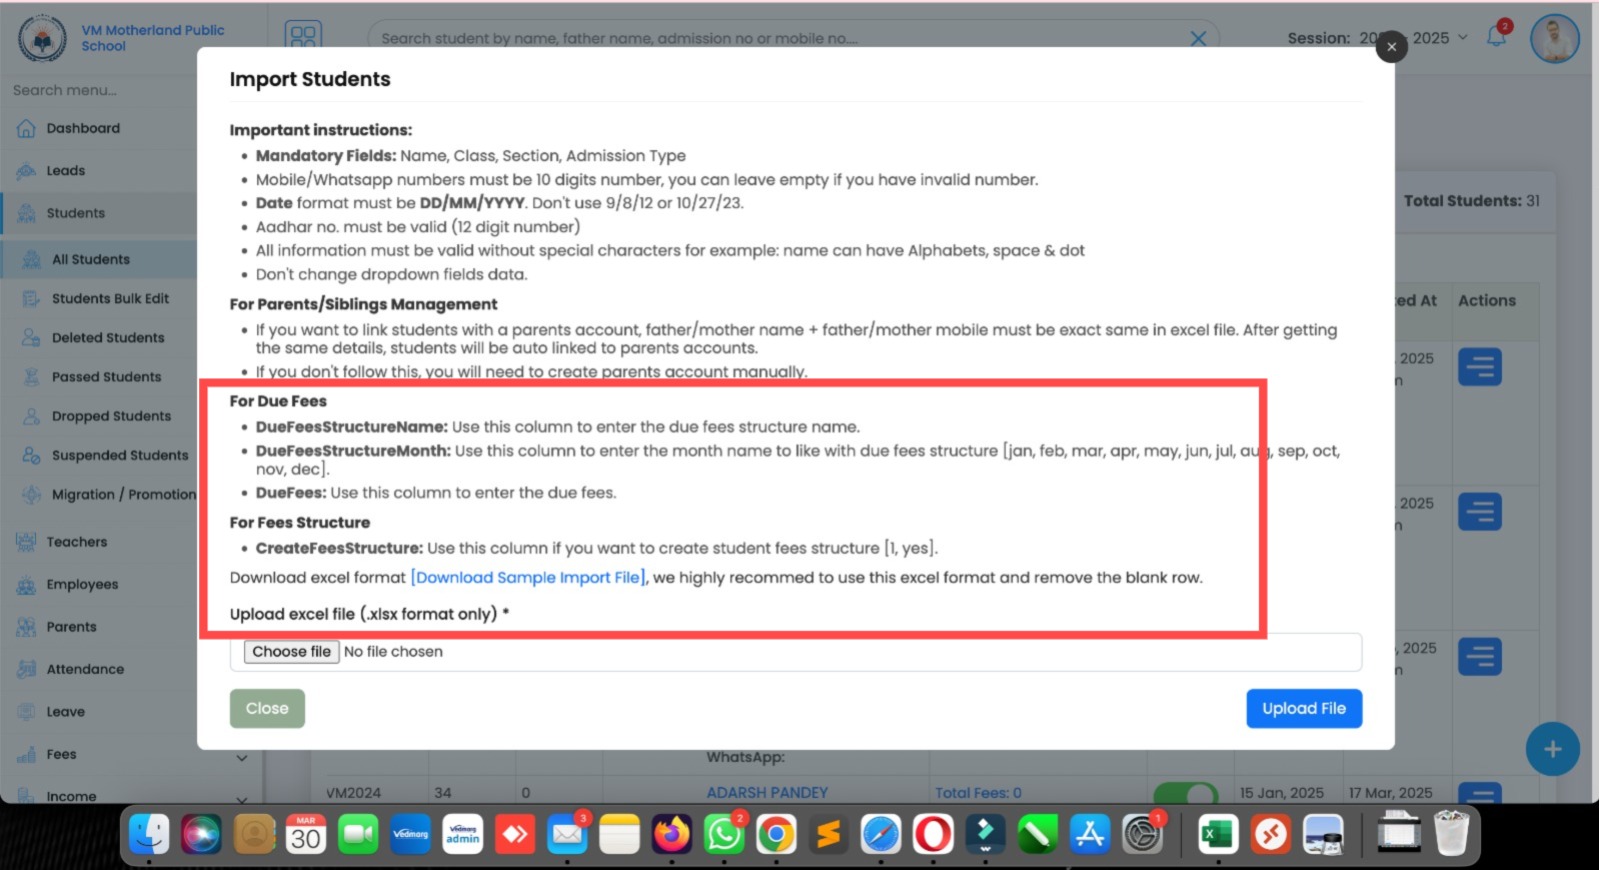The width and height of the screenshot is (1599, 870).
Task: Open Students Bulk Edit menu item
Action: click(x=110, y=298)
